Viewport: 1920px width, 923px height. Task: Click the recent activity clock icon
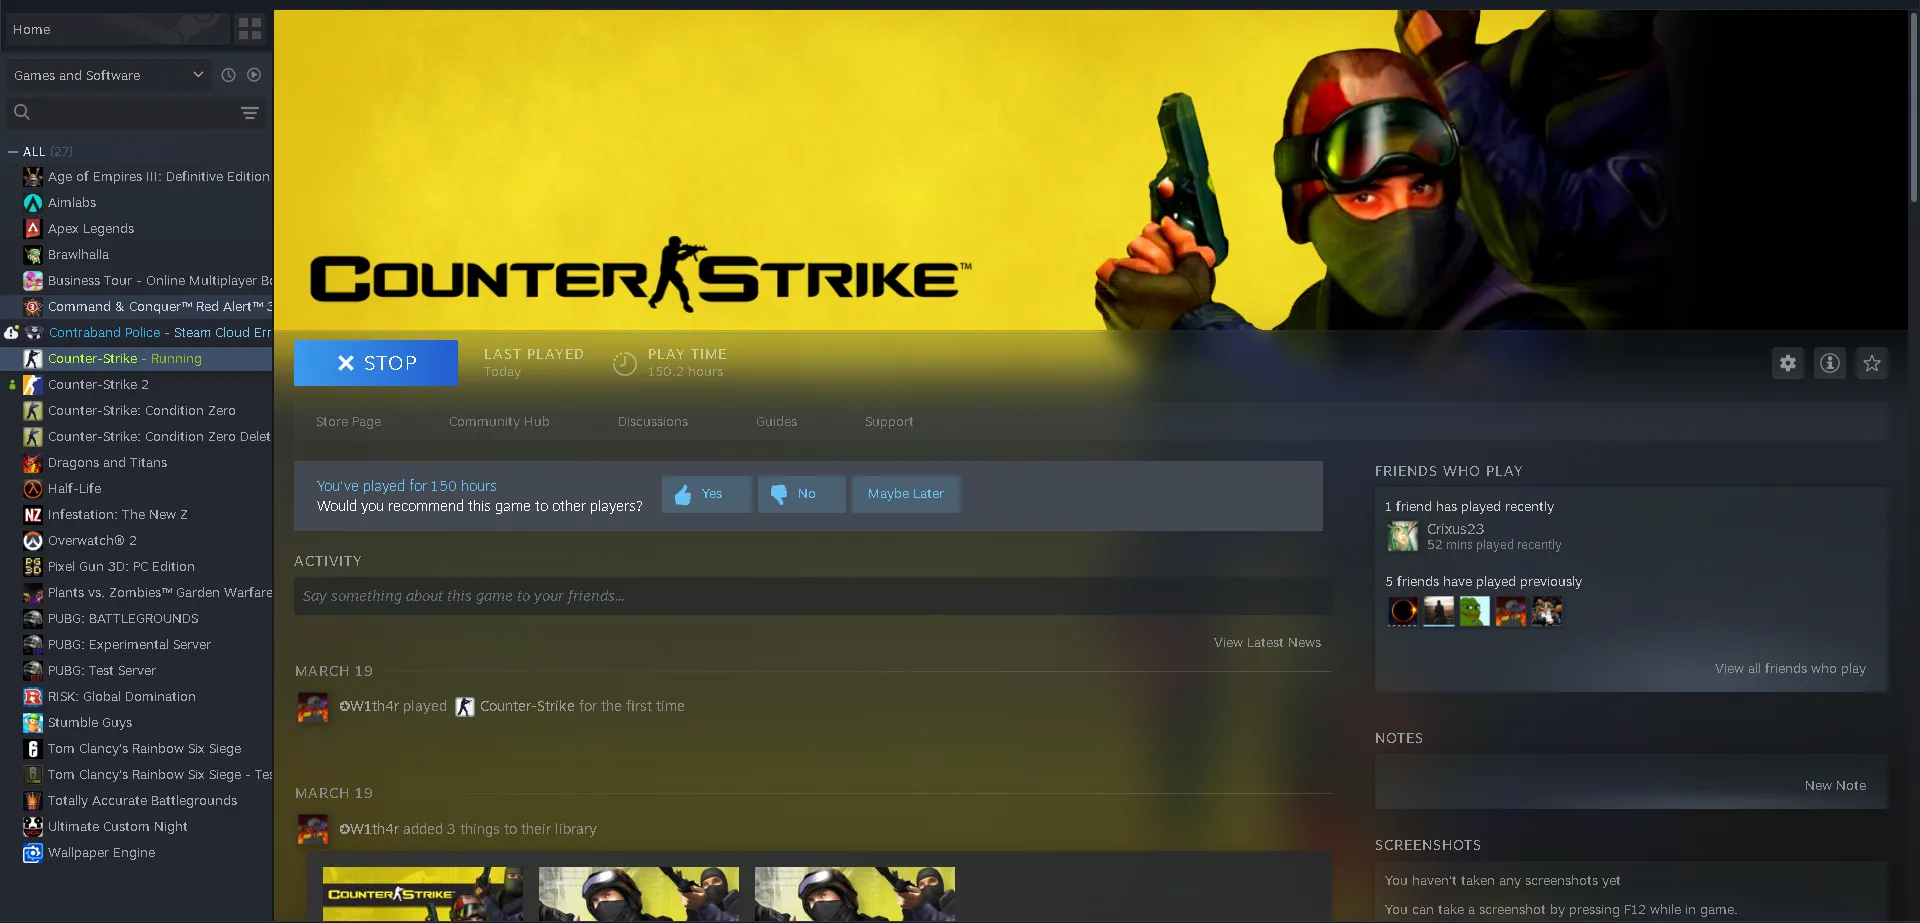coord(228,75)
